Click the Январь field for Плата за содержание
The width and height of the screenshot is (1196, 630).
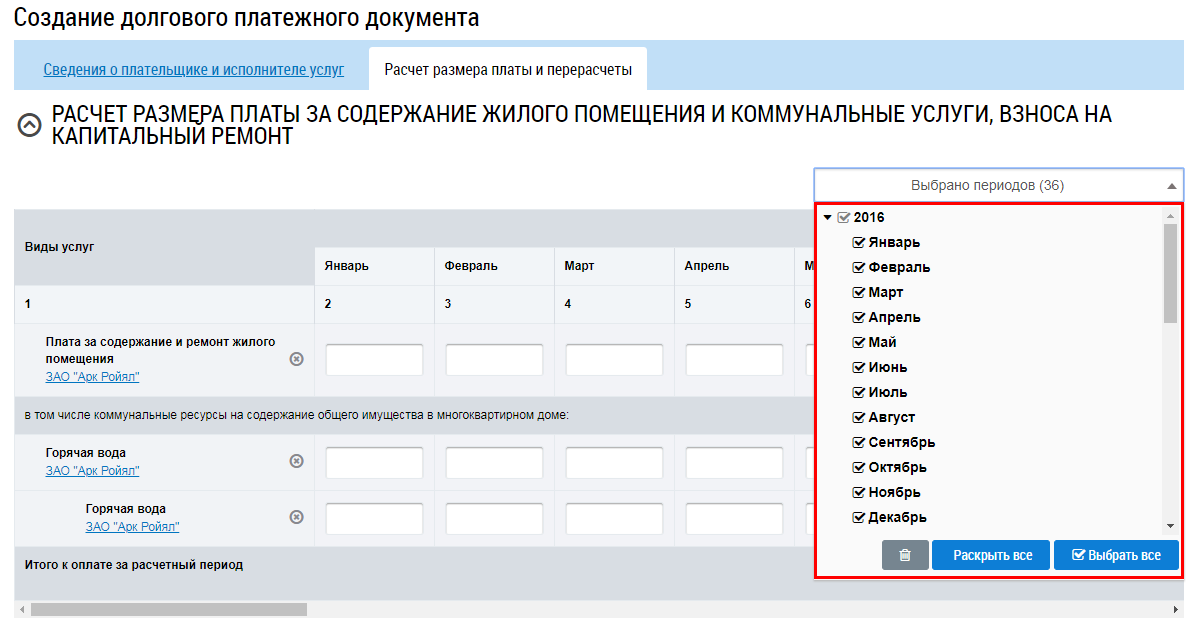coord(375,359)
